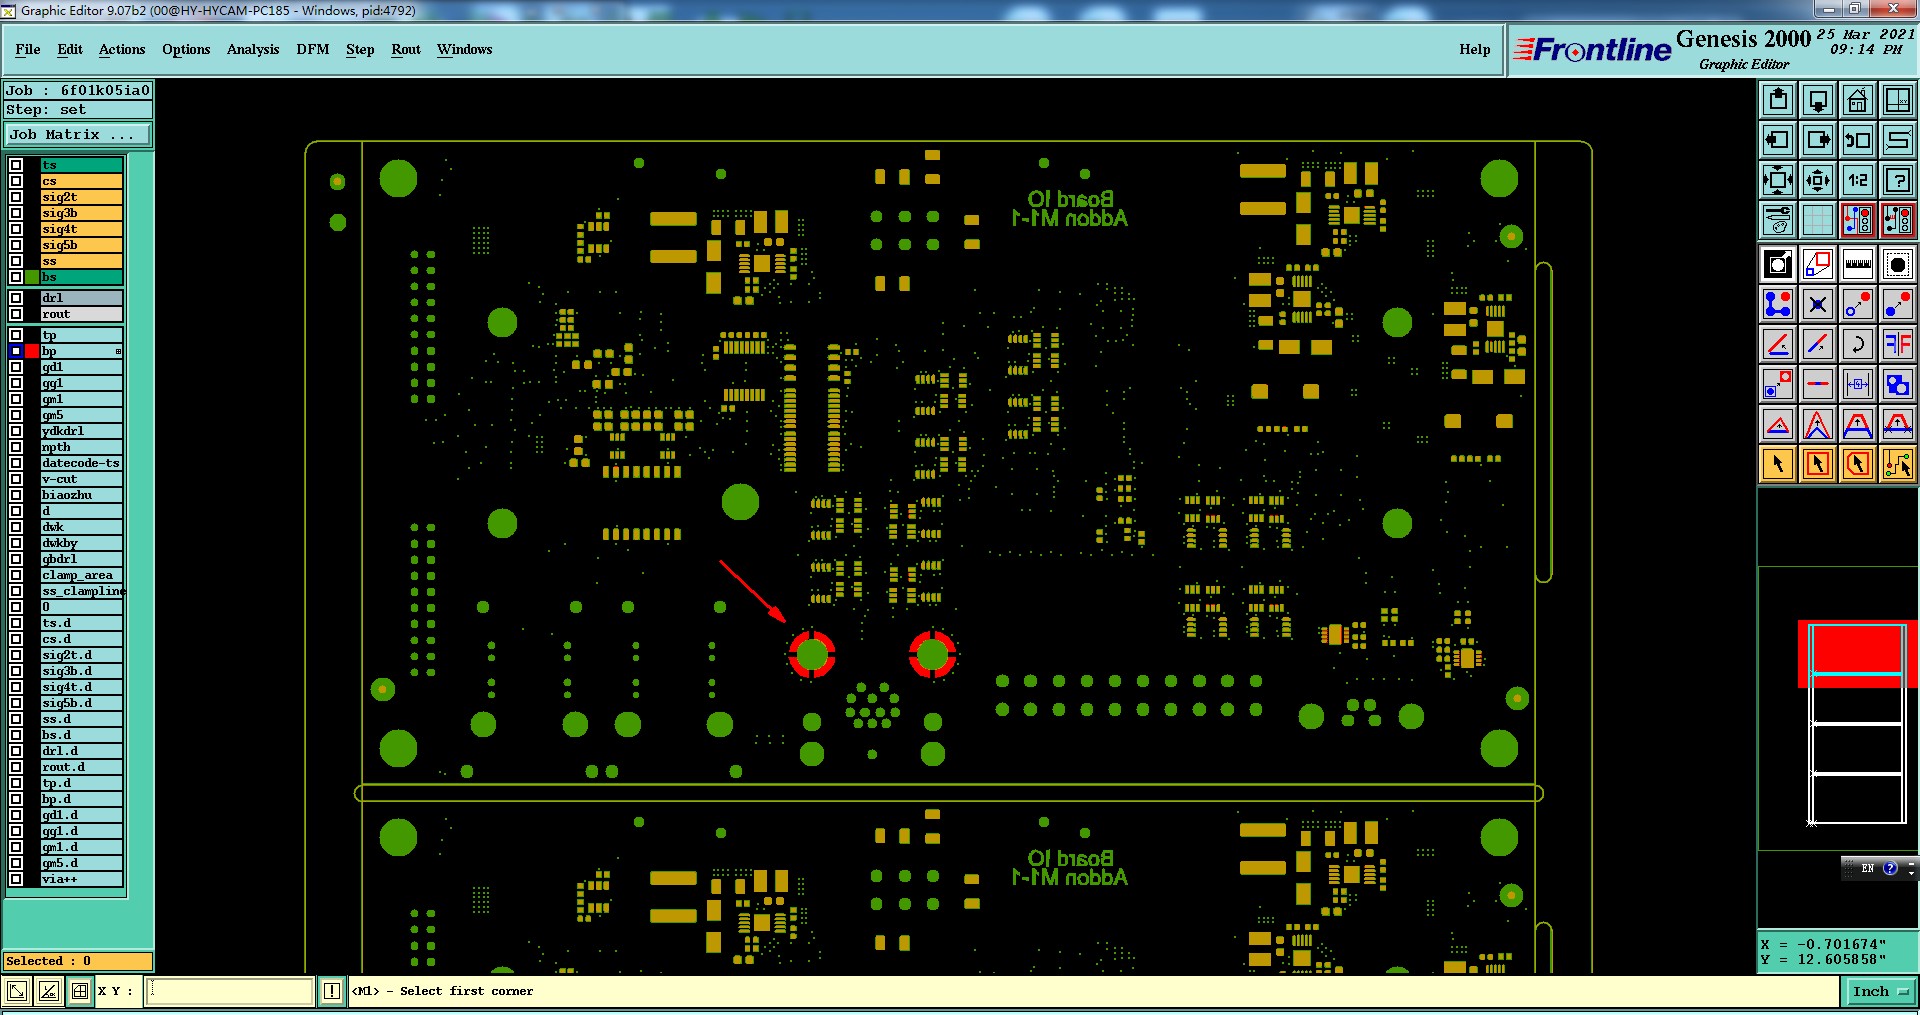Click the dotted frame octagon icon
The height and width of the screenshot is (1015, 1920).
[1898, 264]
